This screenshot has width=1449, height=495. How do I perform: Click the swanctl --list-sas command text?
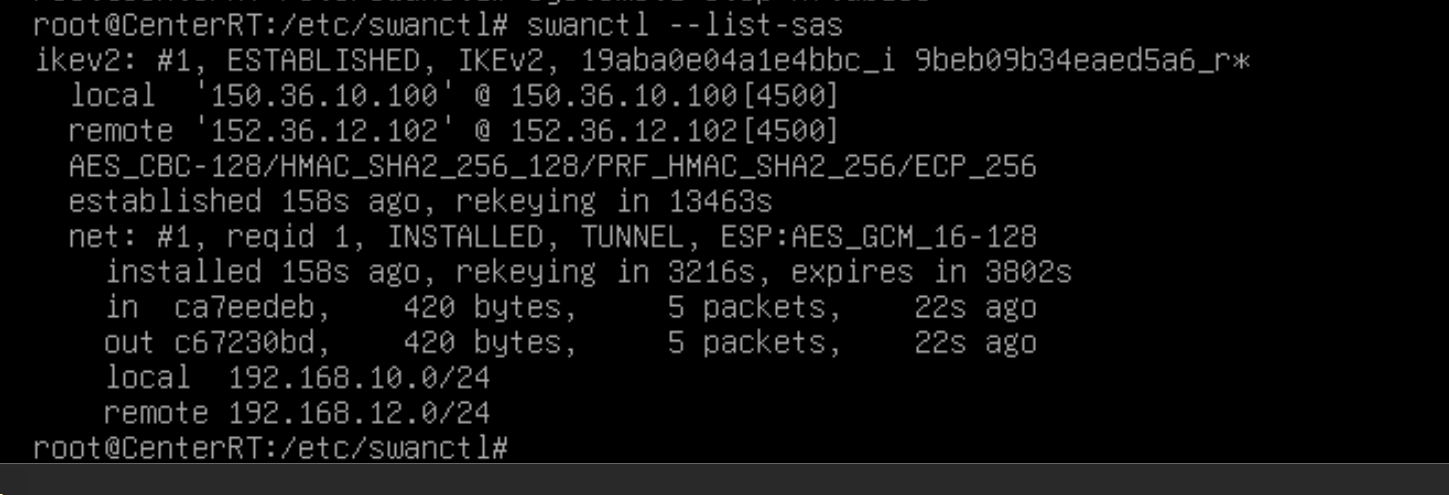pos(684,25)
